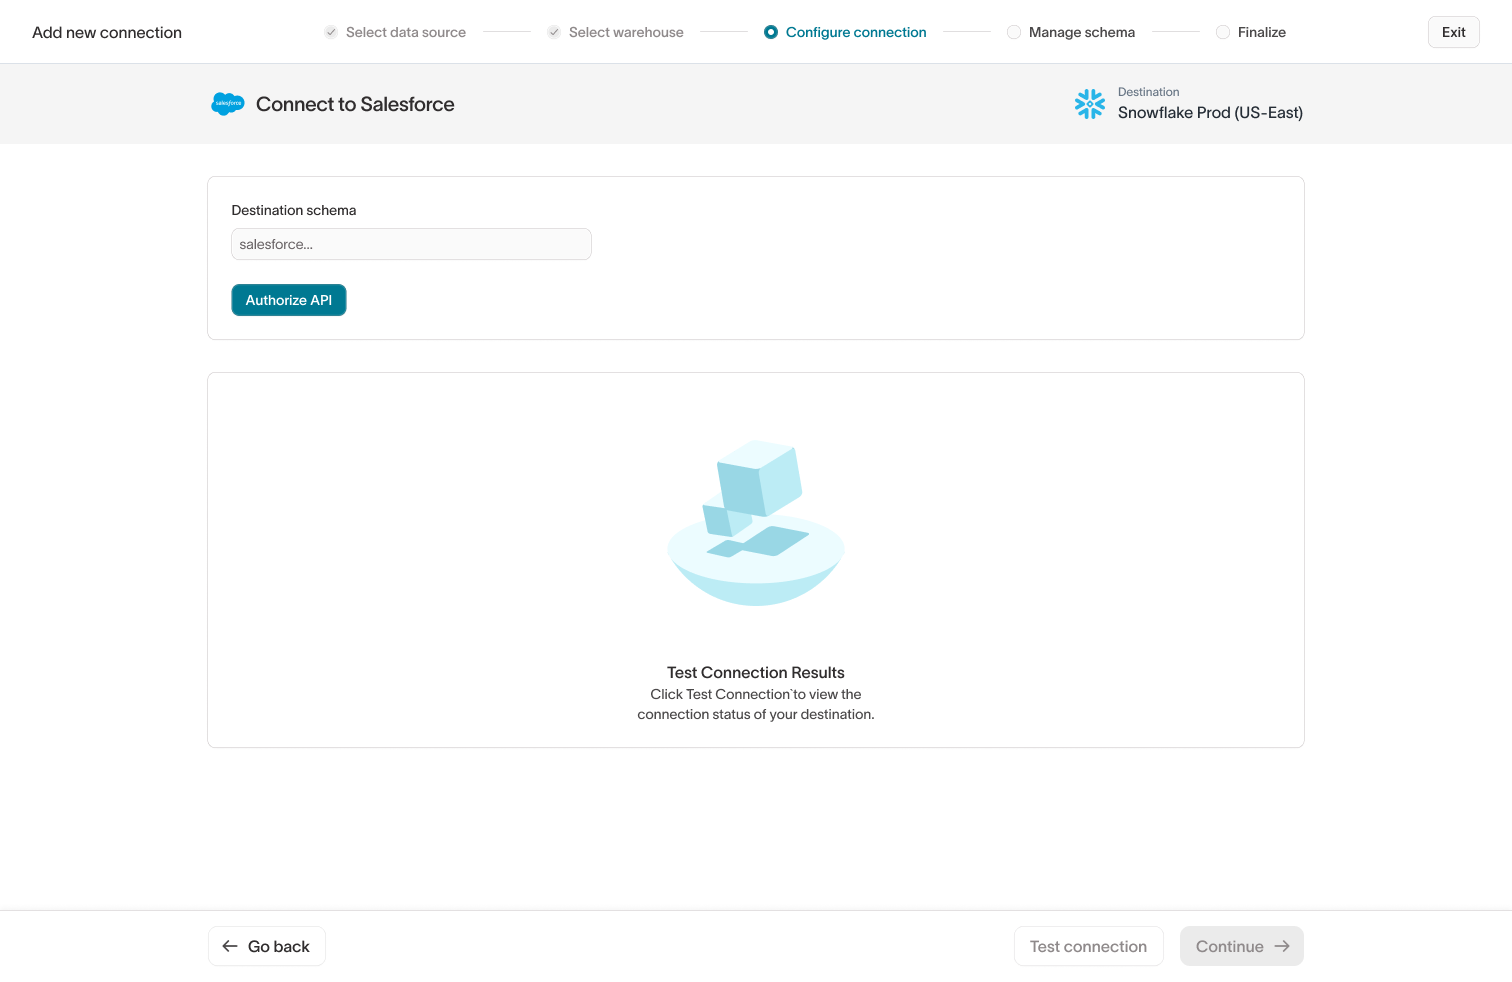Click the checkmark icon beside Select data source
Image resolution: width=1512 pixels, height=982 pixels.
[x=331, y=32]
